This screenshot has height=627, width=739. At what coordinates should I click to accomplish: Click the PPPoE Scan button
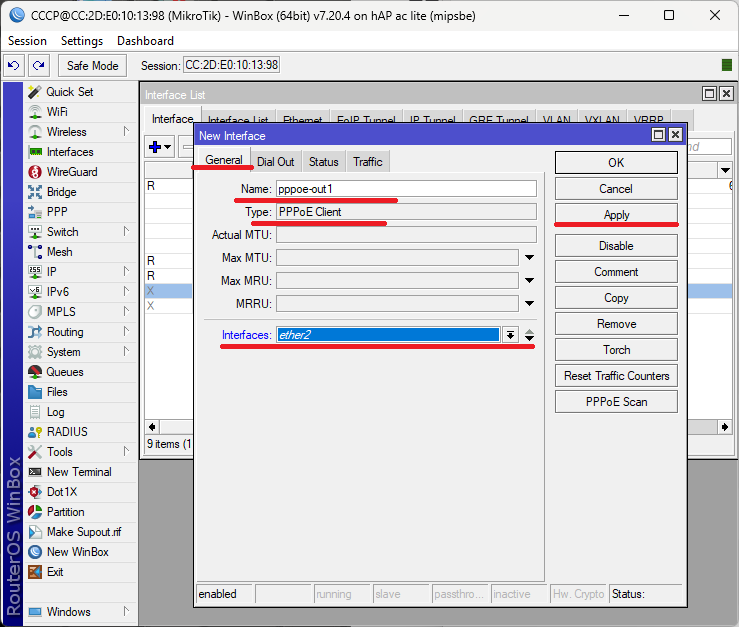(x=616, y=402)
